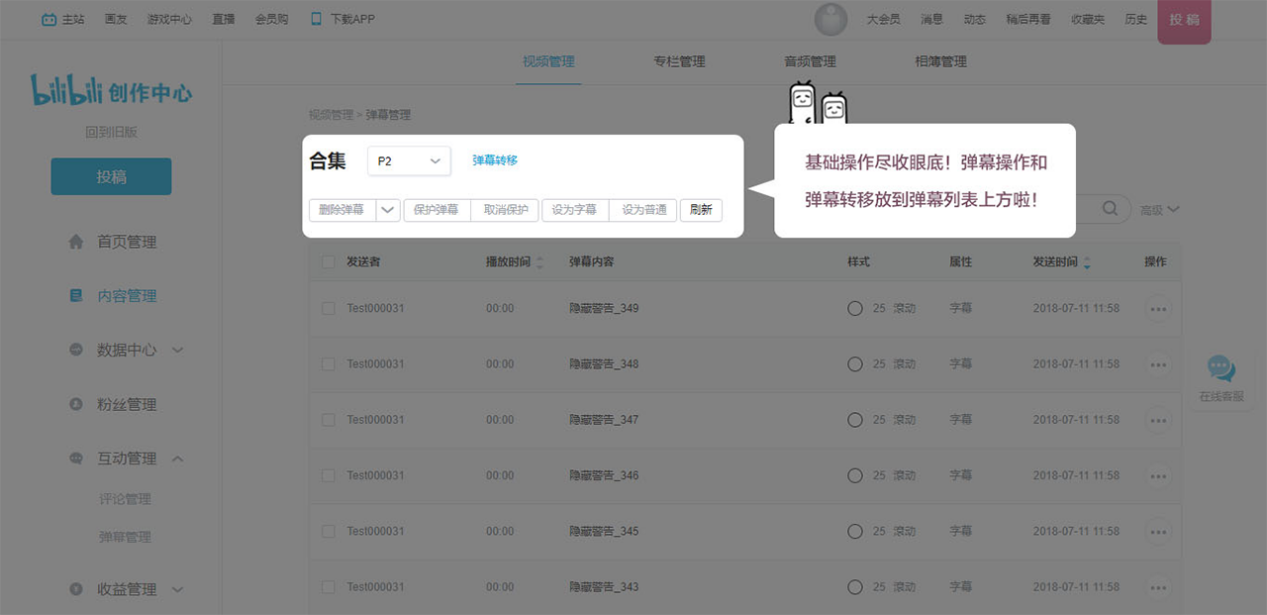Open the P2 dropdown next to 合集
1267x615 pixels.
[409, 161]
